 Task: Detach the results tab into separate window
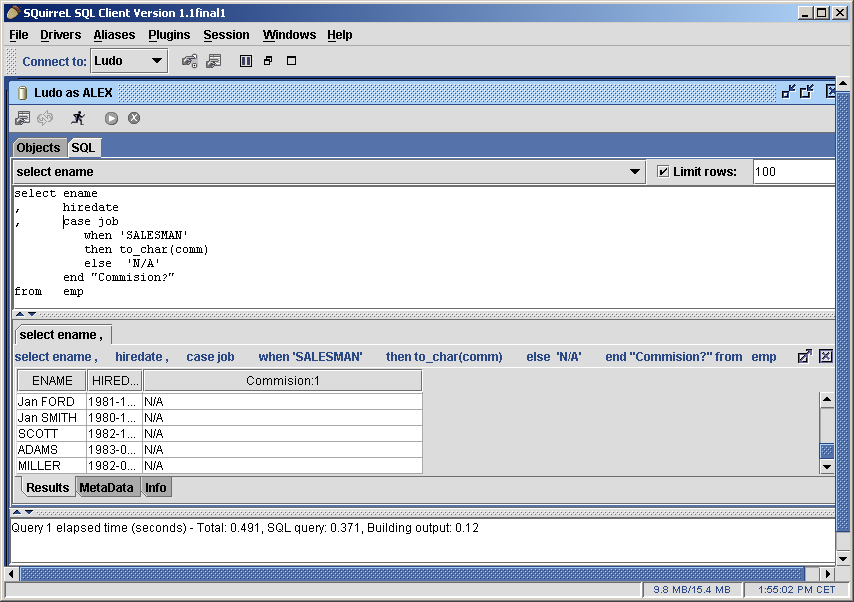804,356
